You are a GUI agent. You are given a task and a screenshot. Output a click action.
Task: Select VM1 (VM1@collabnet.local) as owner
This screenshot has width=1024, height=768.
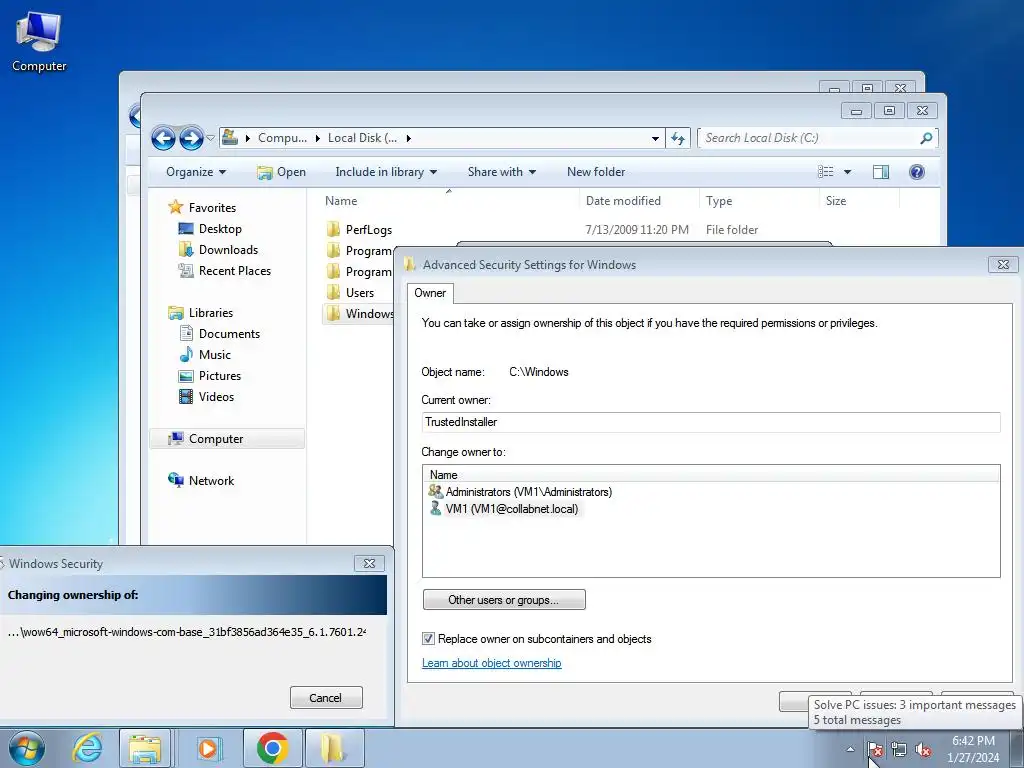[512, 509]
